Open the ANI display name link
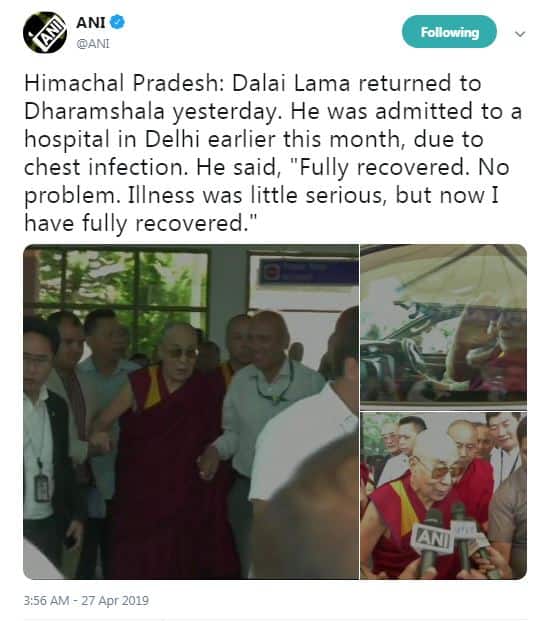553x621 pixels. coord(91,23)
